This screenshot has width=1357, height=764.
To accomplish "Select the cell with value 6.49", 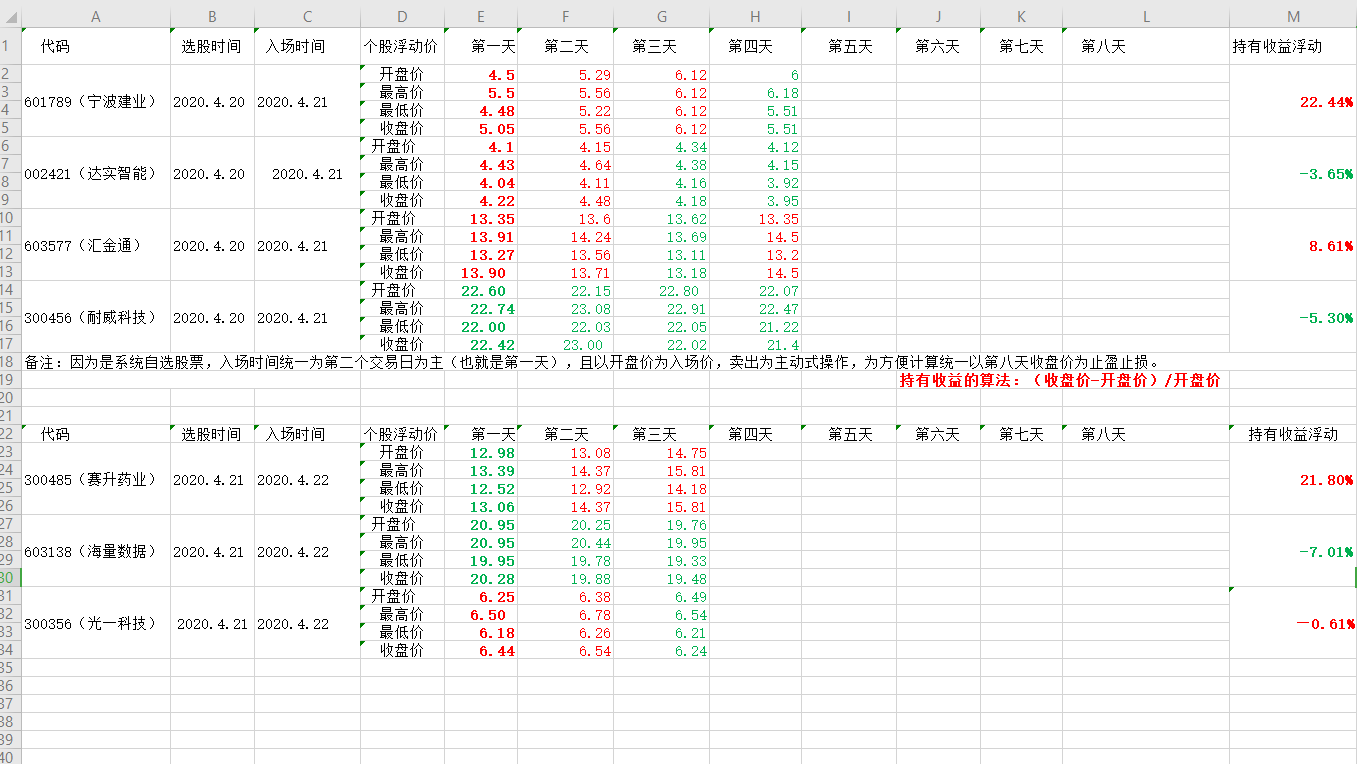I will tap(662, 597).
